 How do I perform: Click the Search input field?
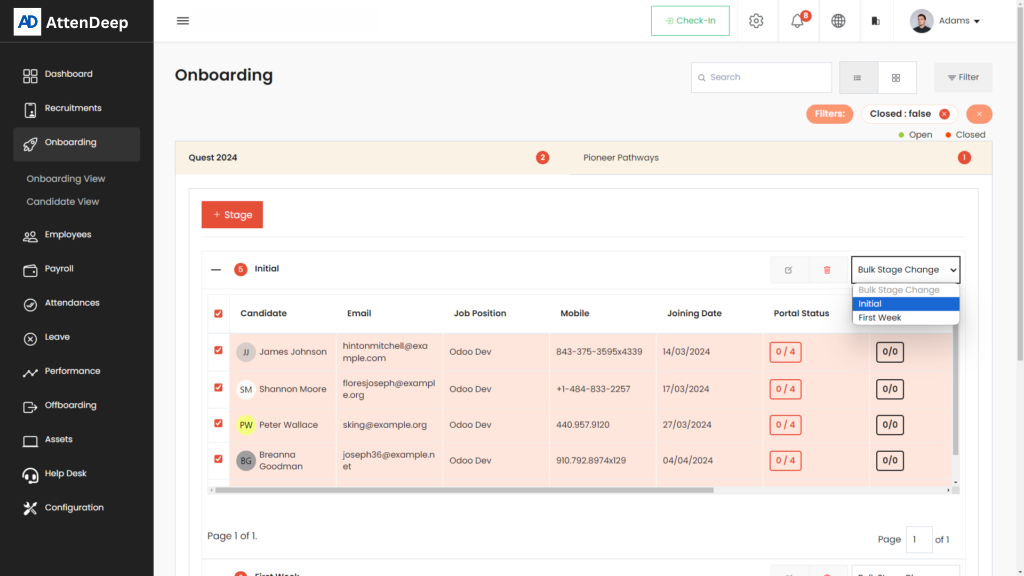[766, 78]
